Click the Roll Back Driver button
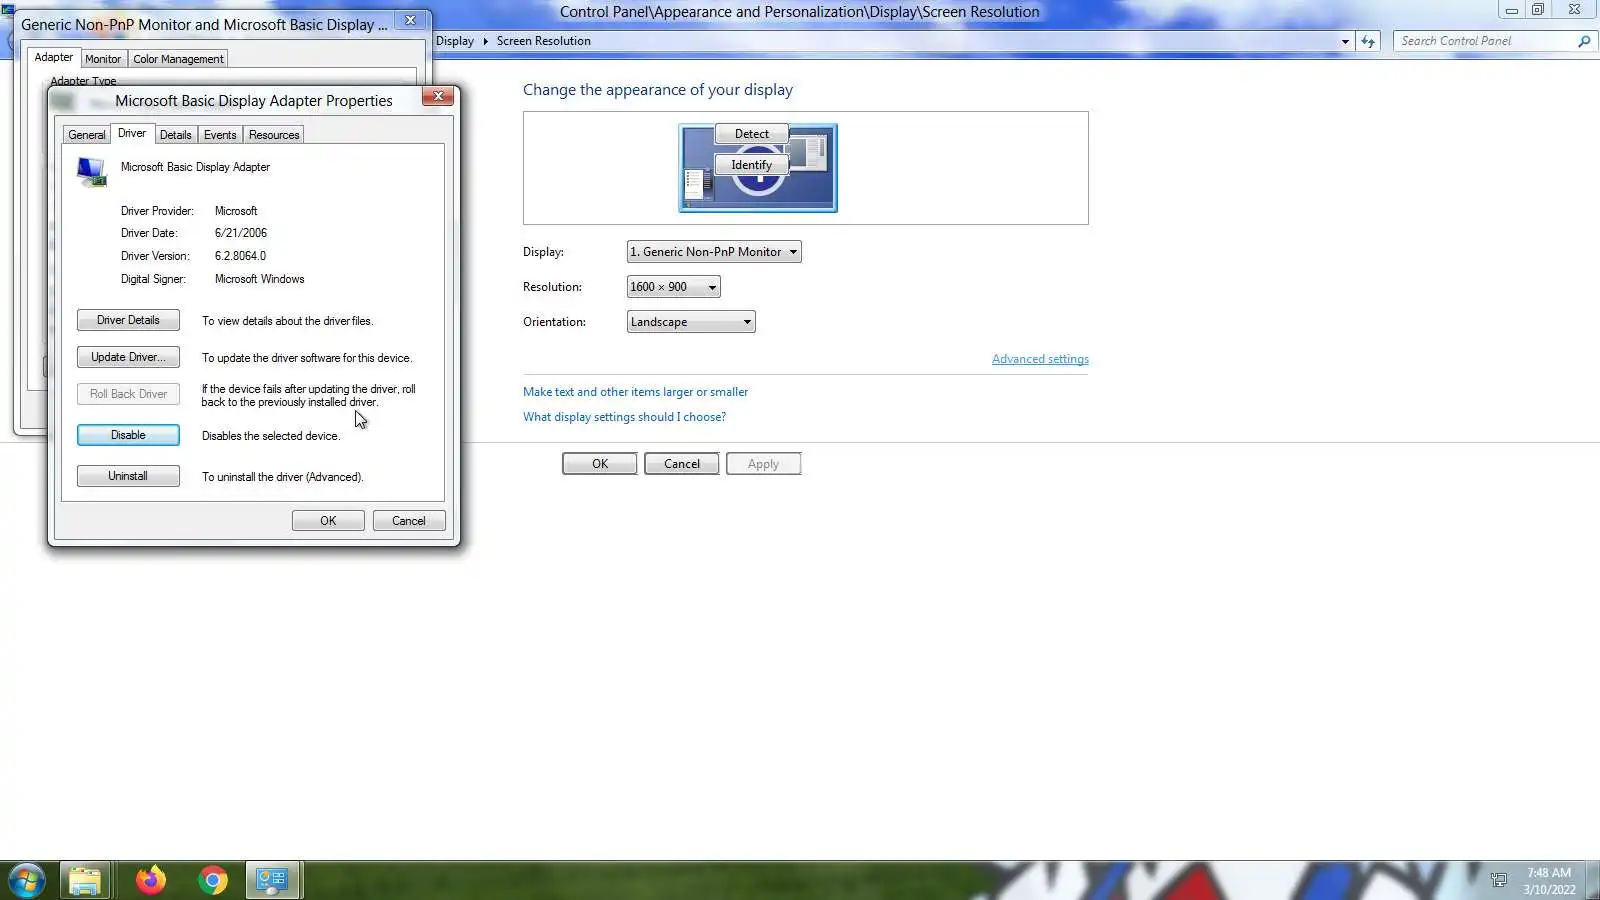The width and height of the screenshot is (1600, 900). click(x=128, y=394)
